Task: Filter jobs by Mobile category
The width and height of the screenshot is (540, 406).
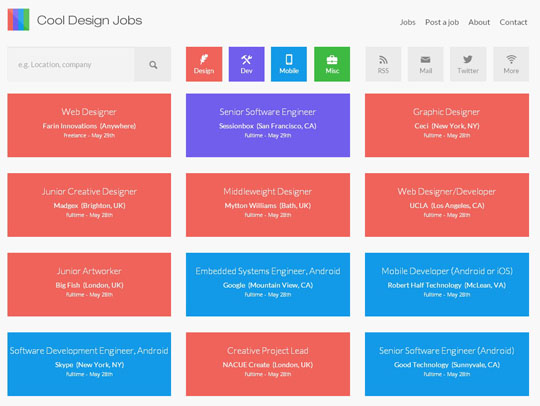Action: tap(289, 64)
